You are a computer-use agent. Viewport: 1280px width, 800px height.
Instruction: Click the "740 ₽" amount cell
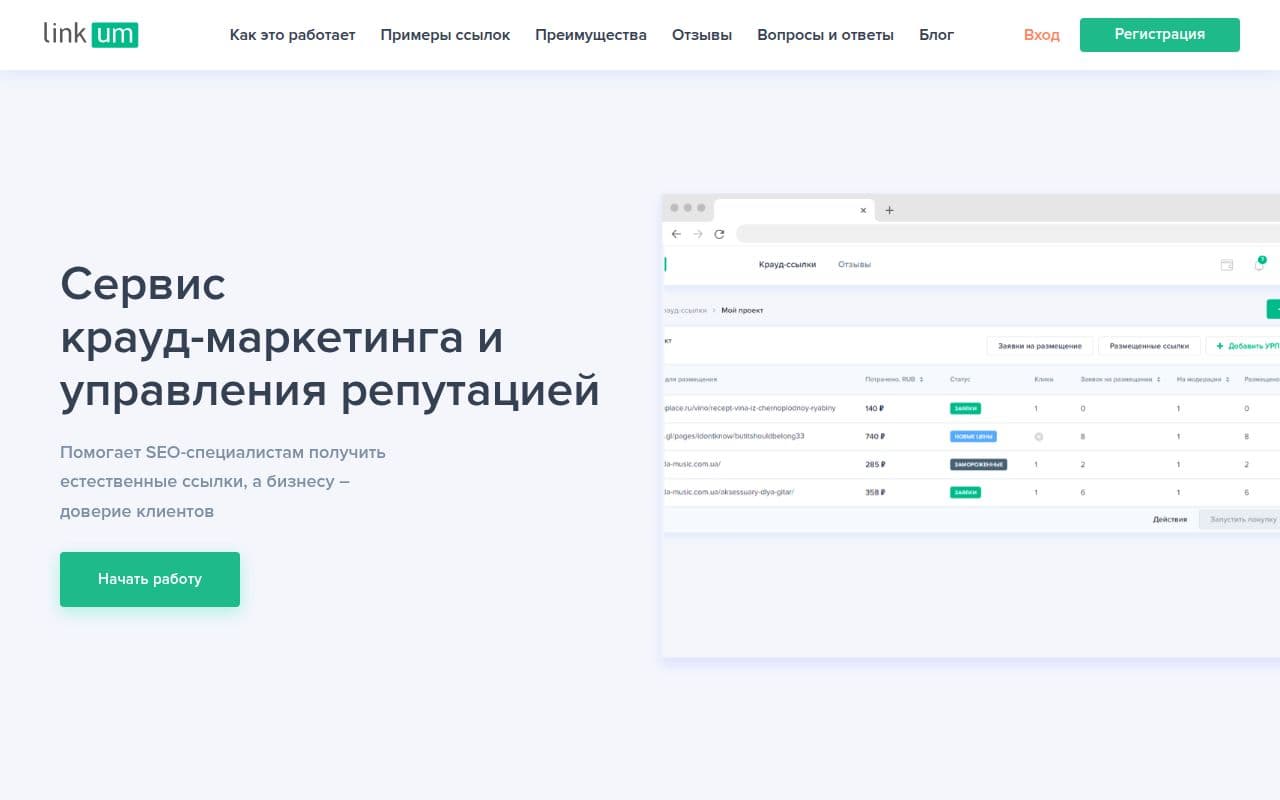875,436
